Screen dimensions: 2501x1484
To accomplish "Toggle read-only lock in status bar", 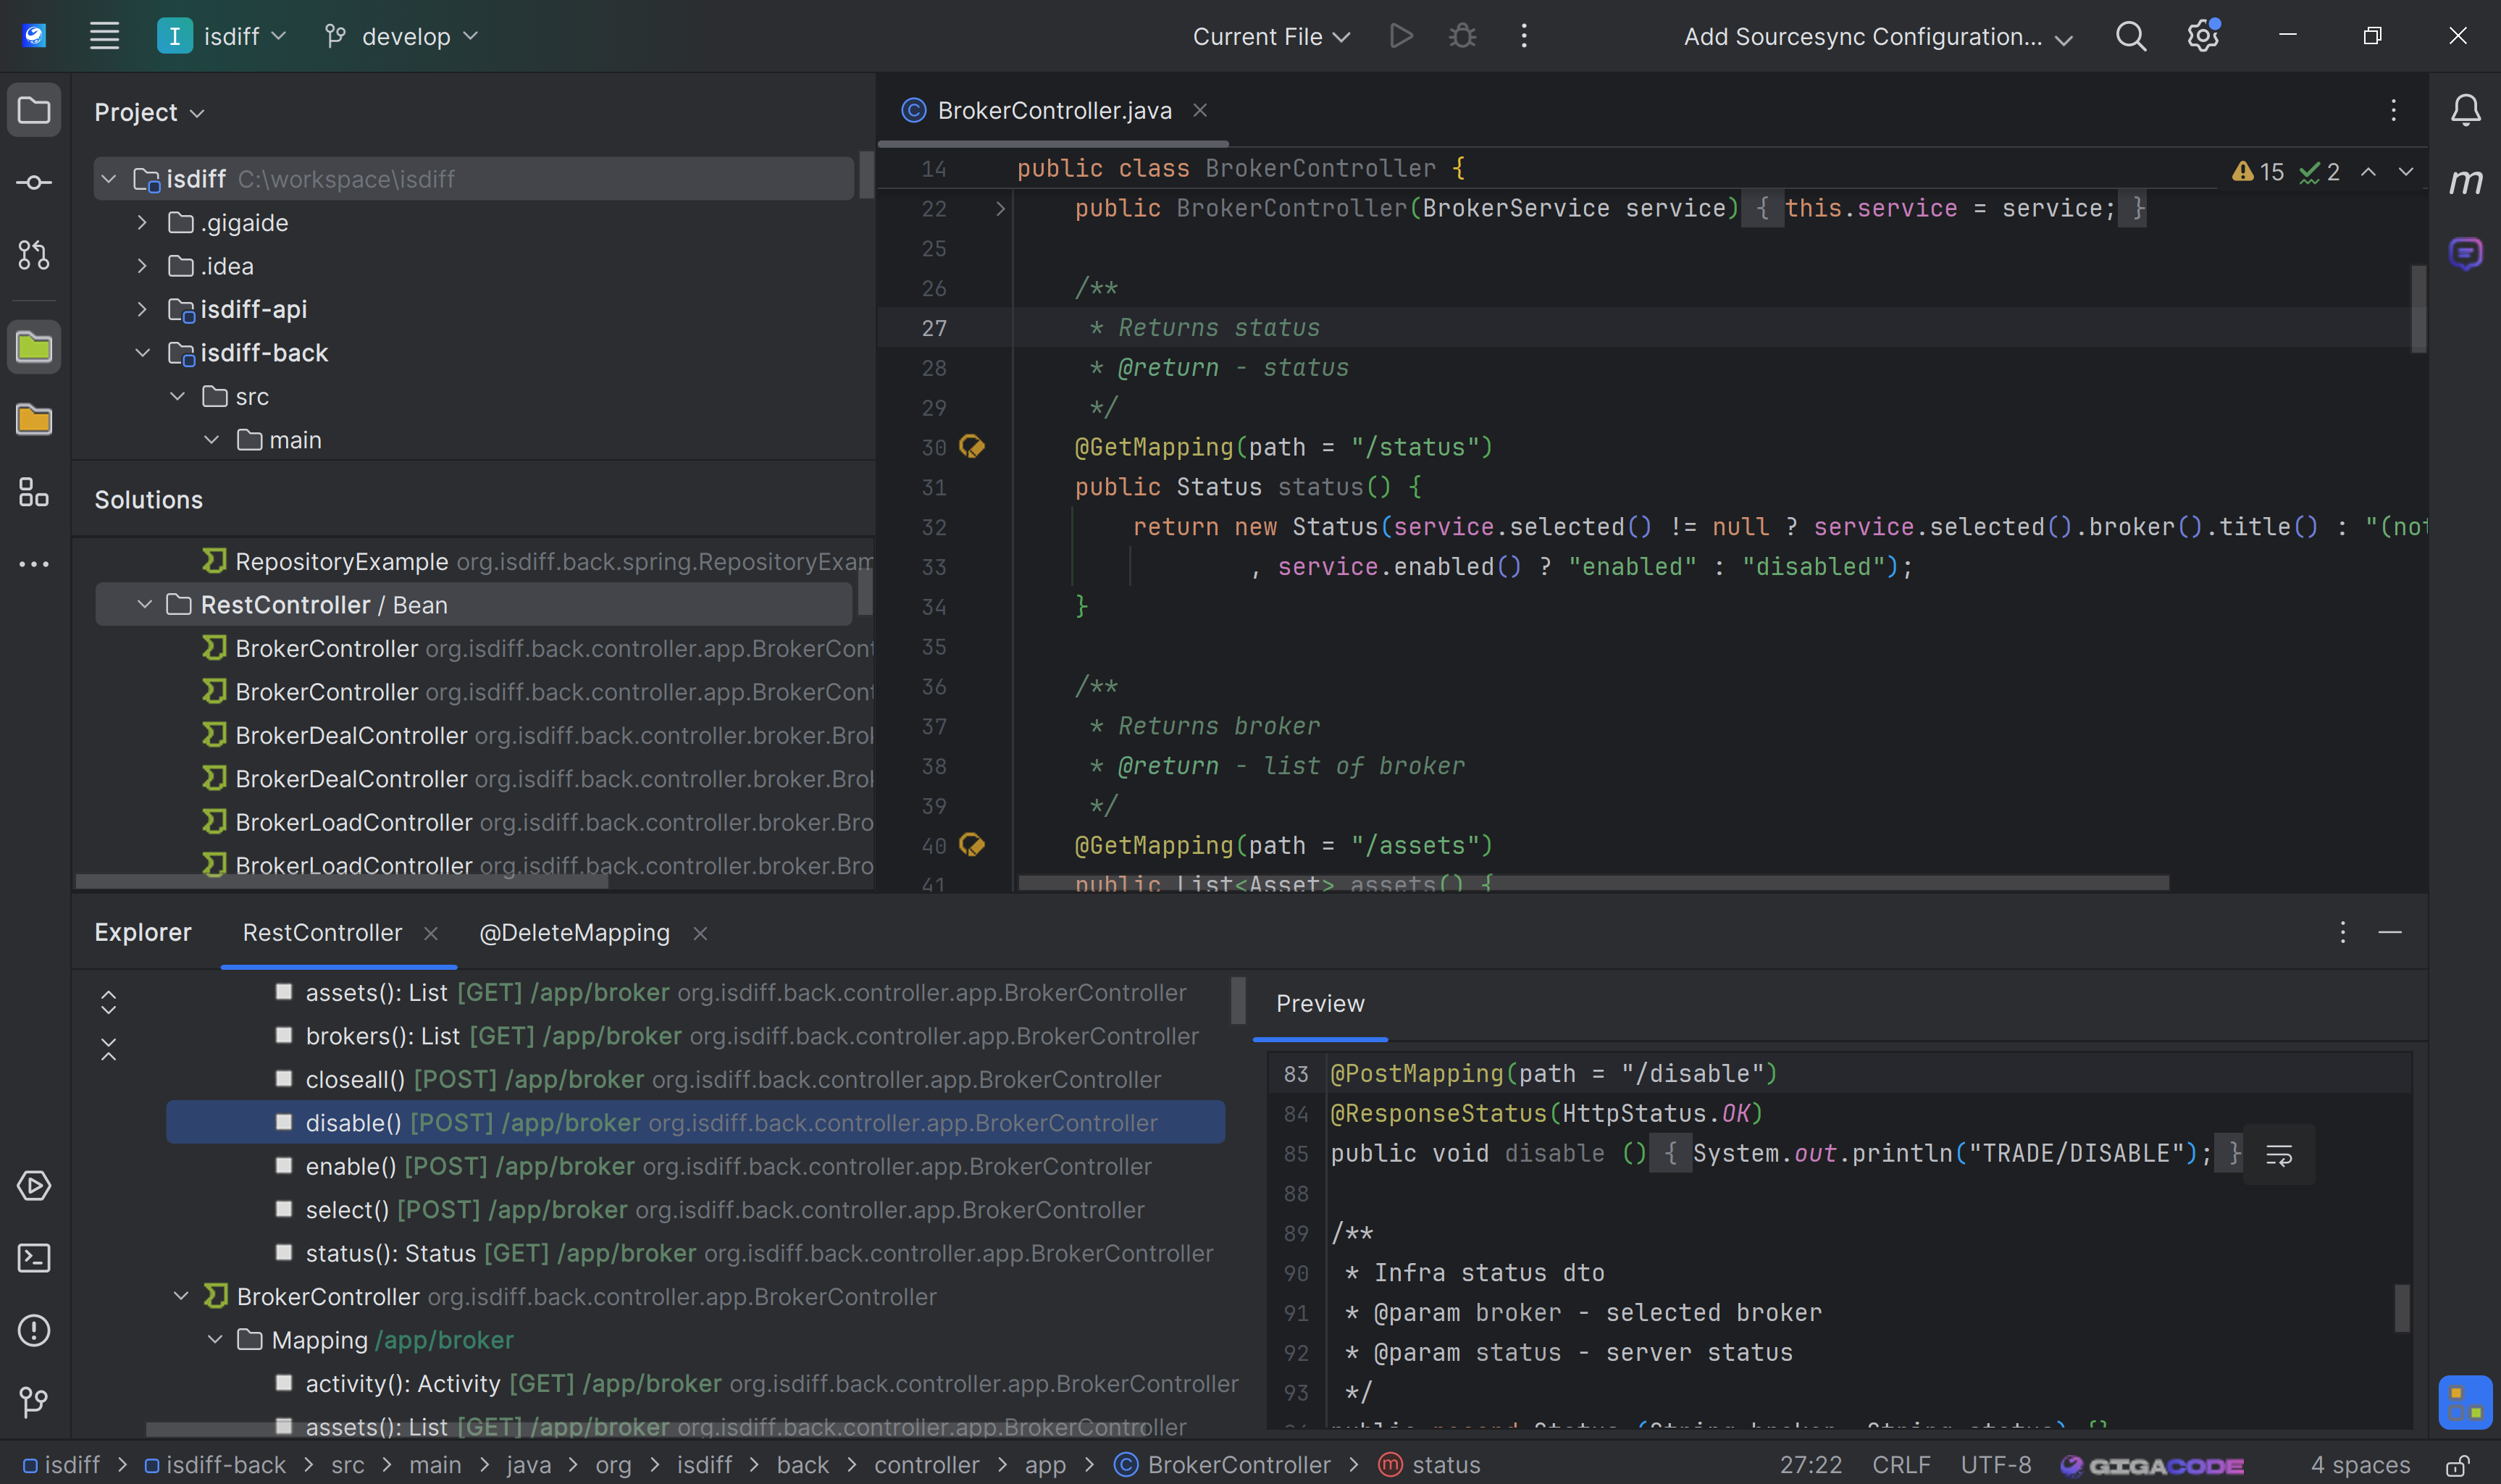I will pos(2458,1466).
